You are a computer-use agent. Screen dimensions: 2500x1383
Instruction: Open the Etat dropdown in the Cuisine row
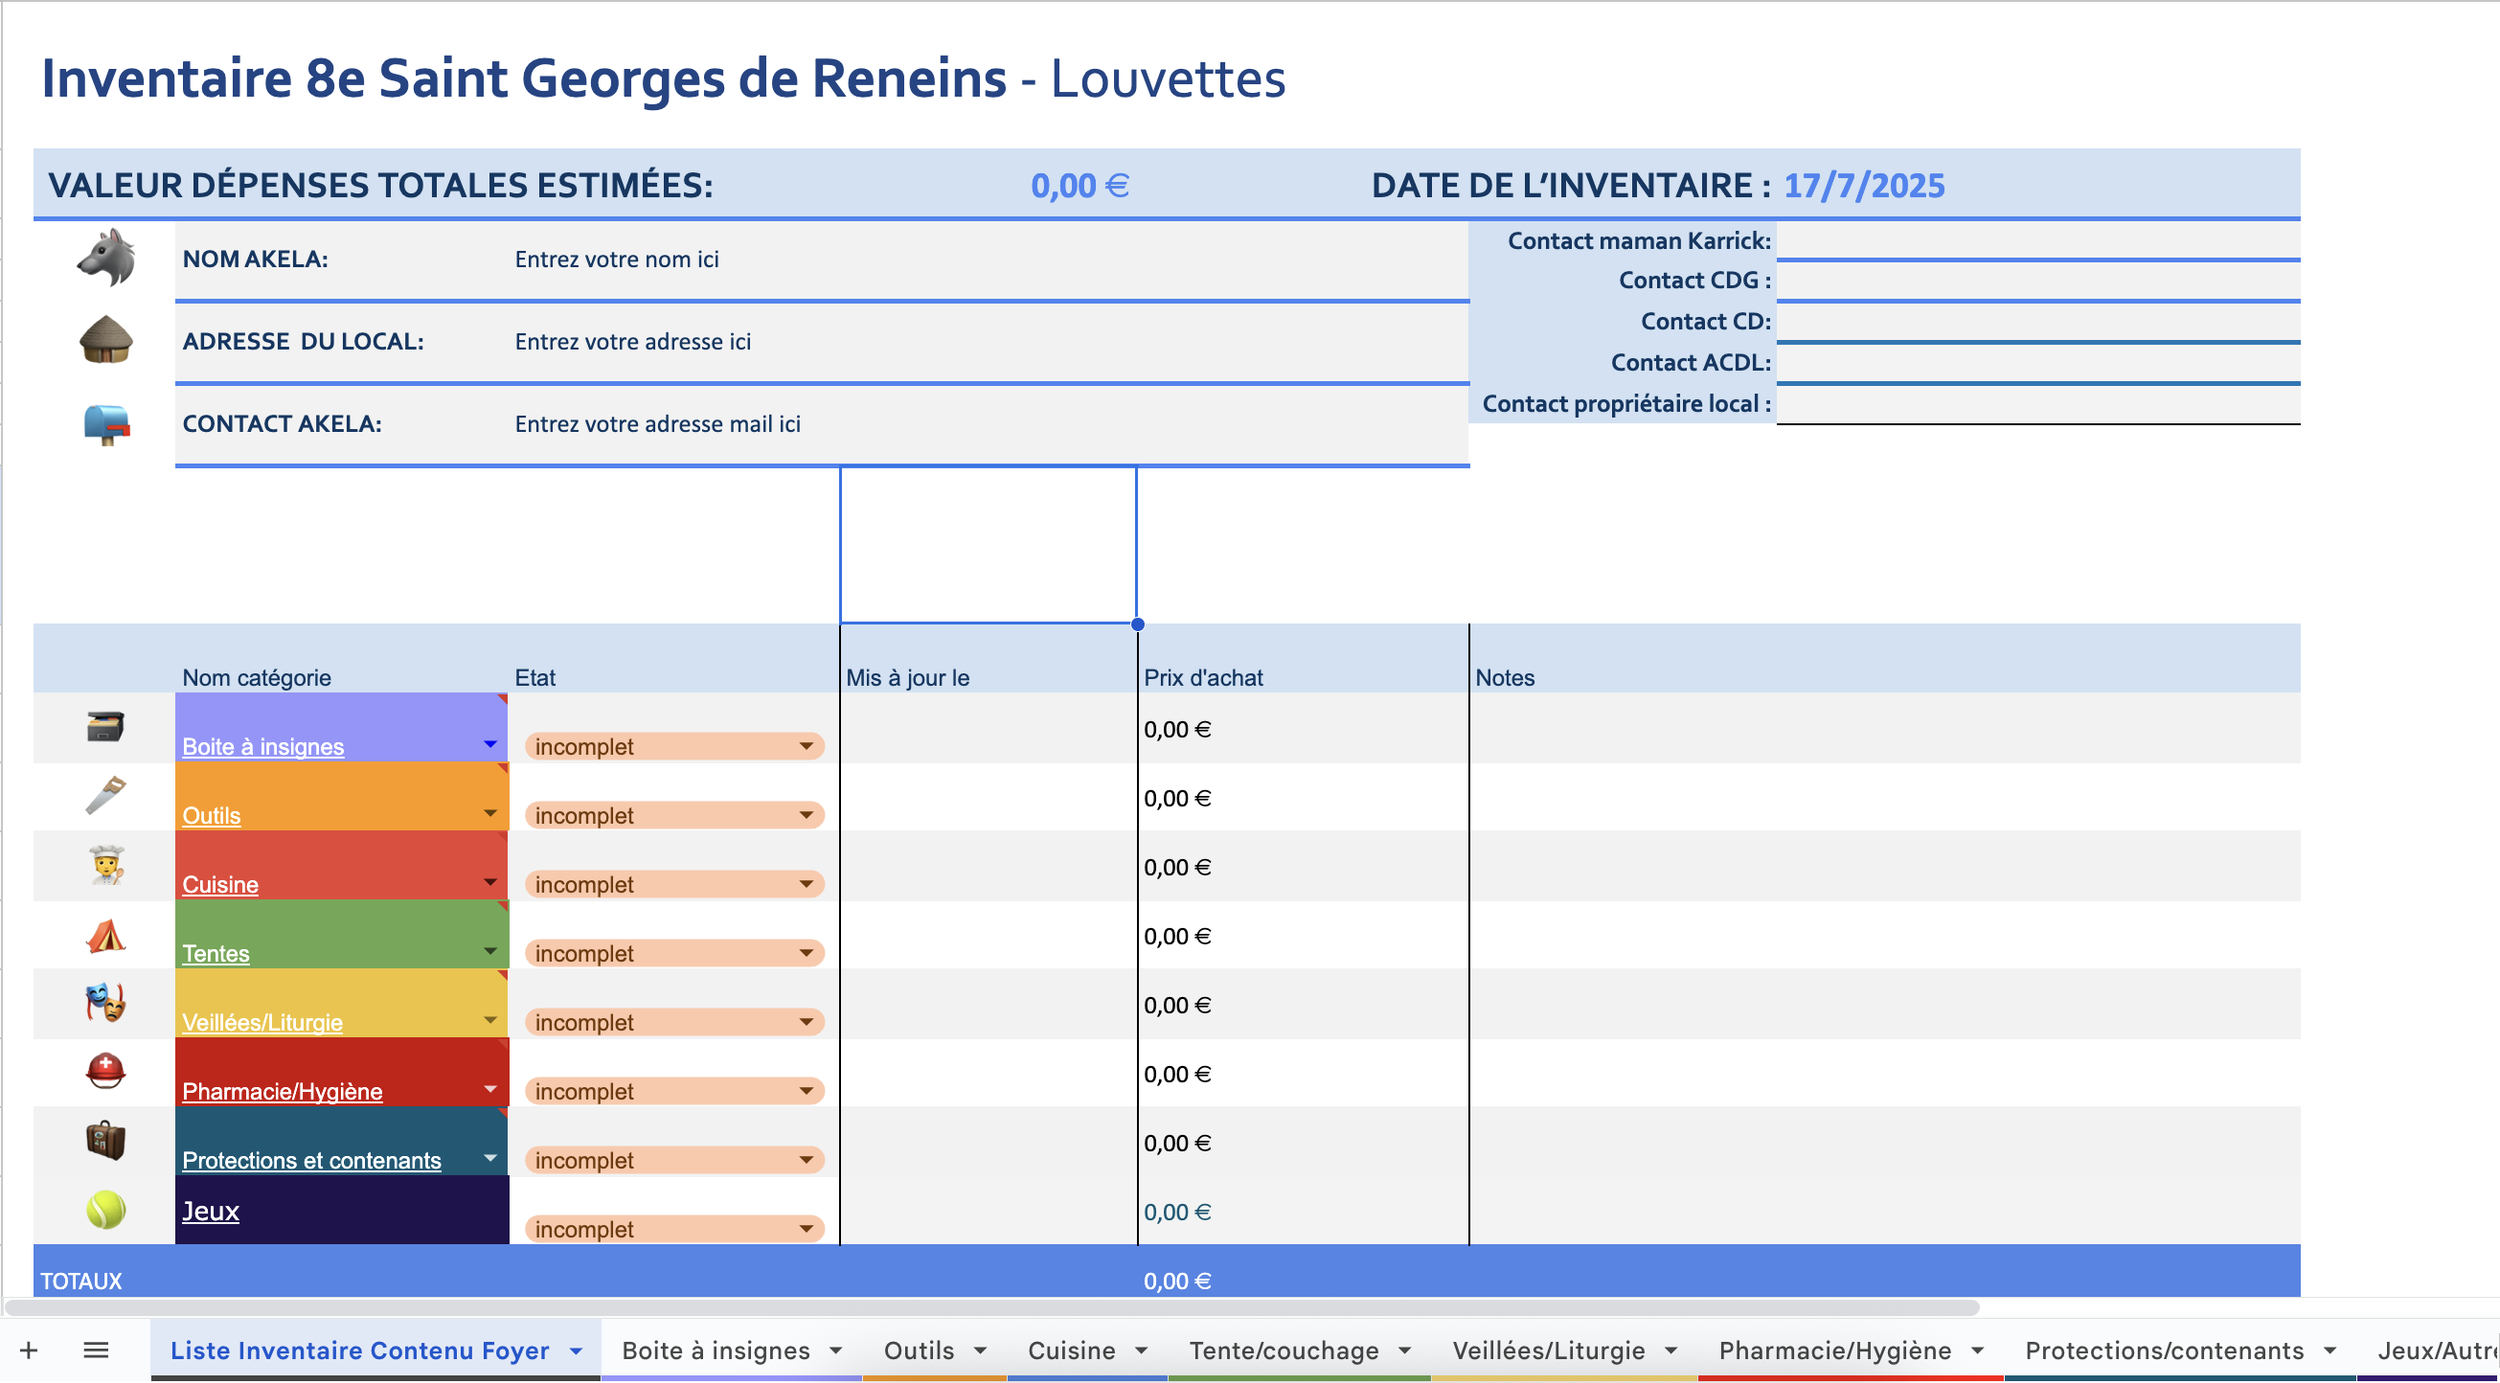click(675, 885)
